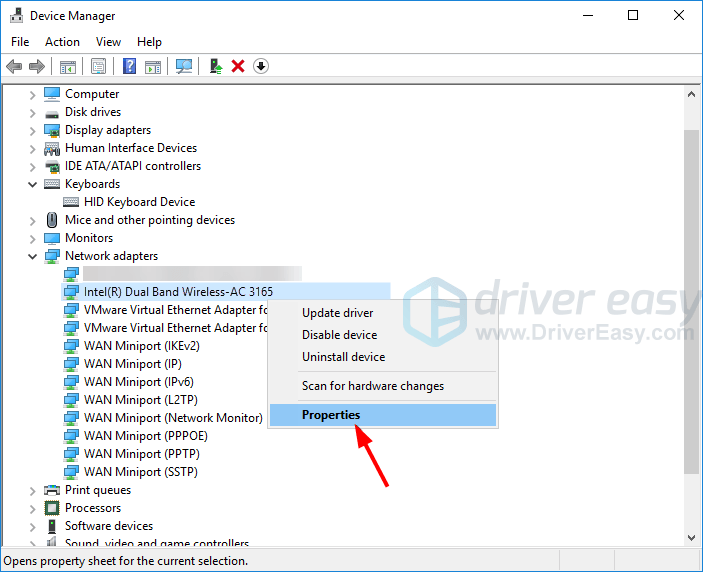The image size is (703, 572).
Task: Click the red X Uninstall device icon
Action: pos(238,66)
